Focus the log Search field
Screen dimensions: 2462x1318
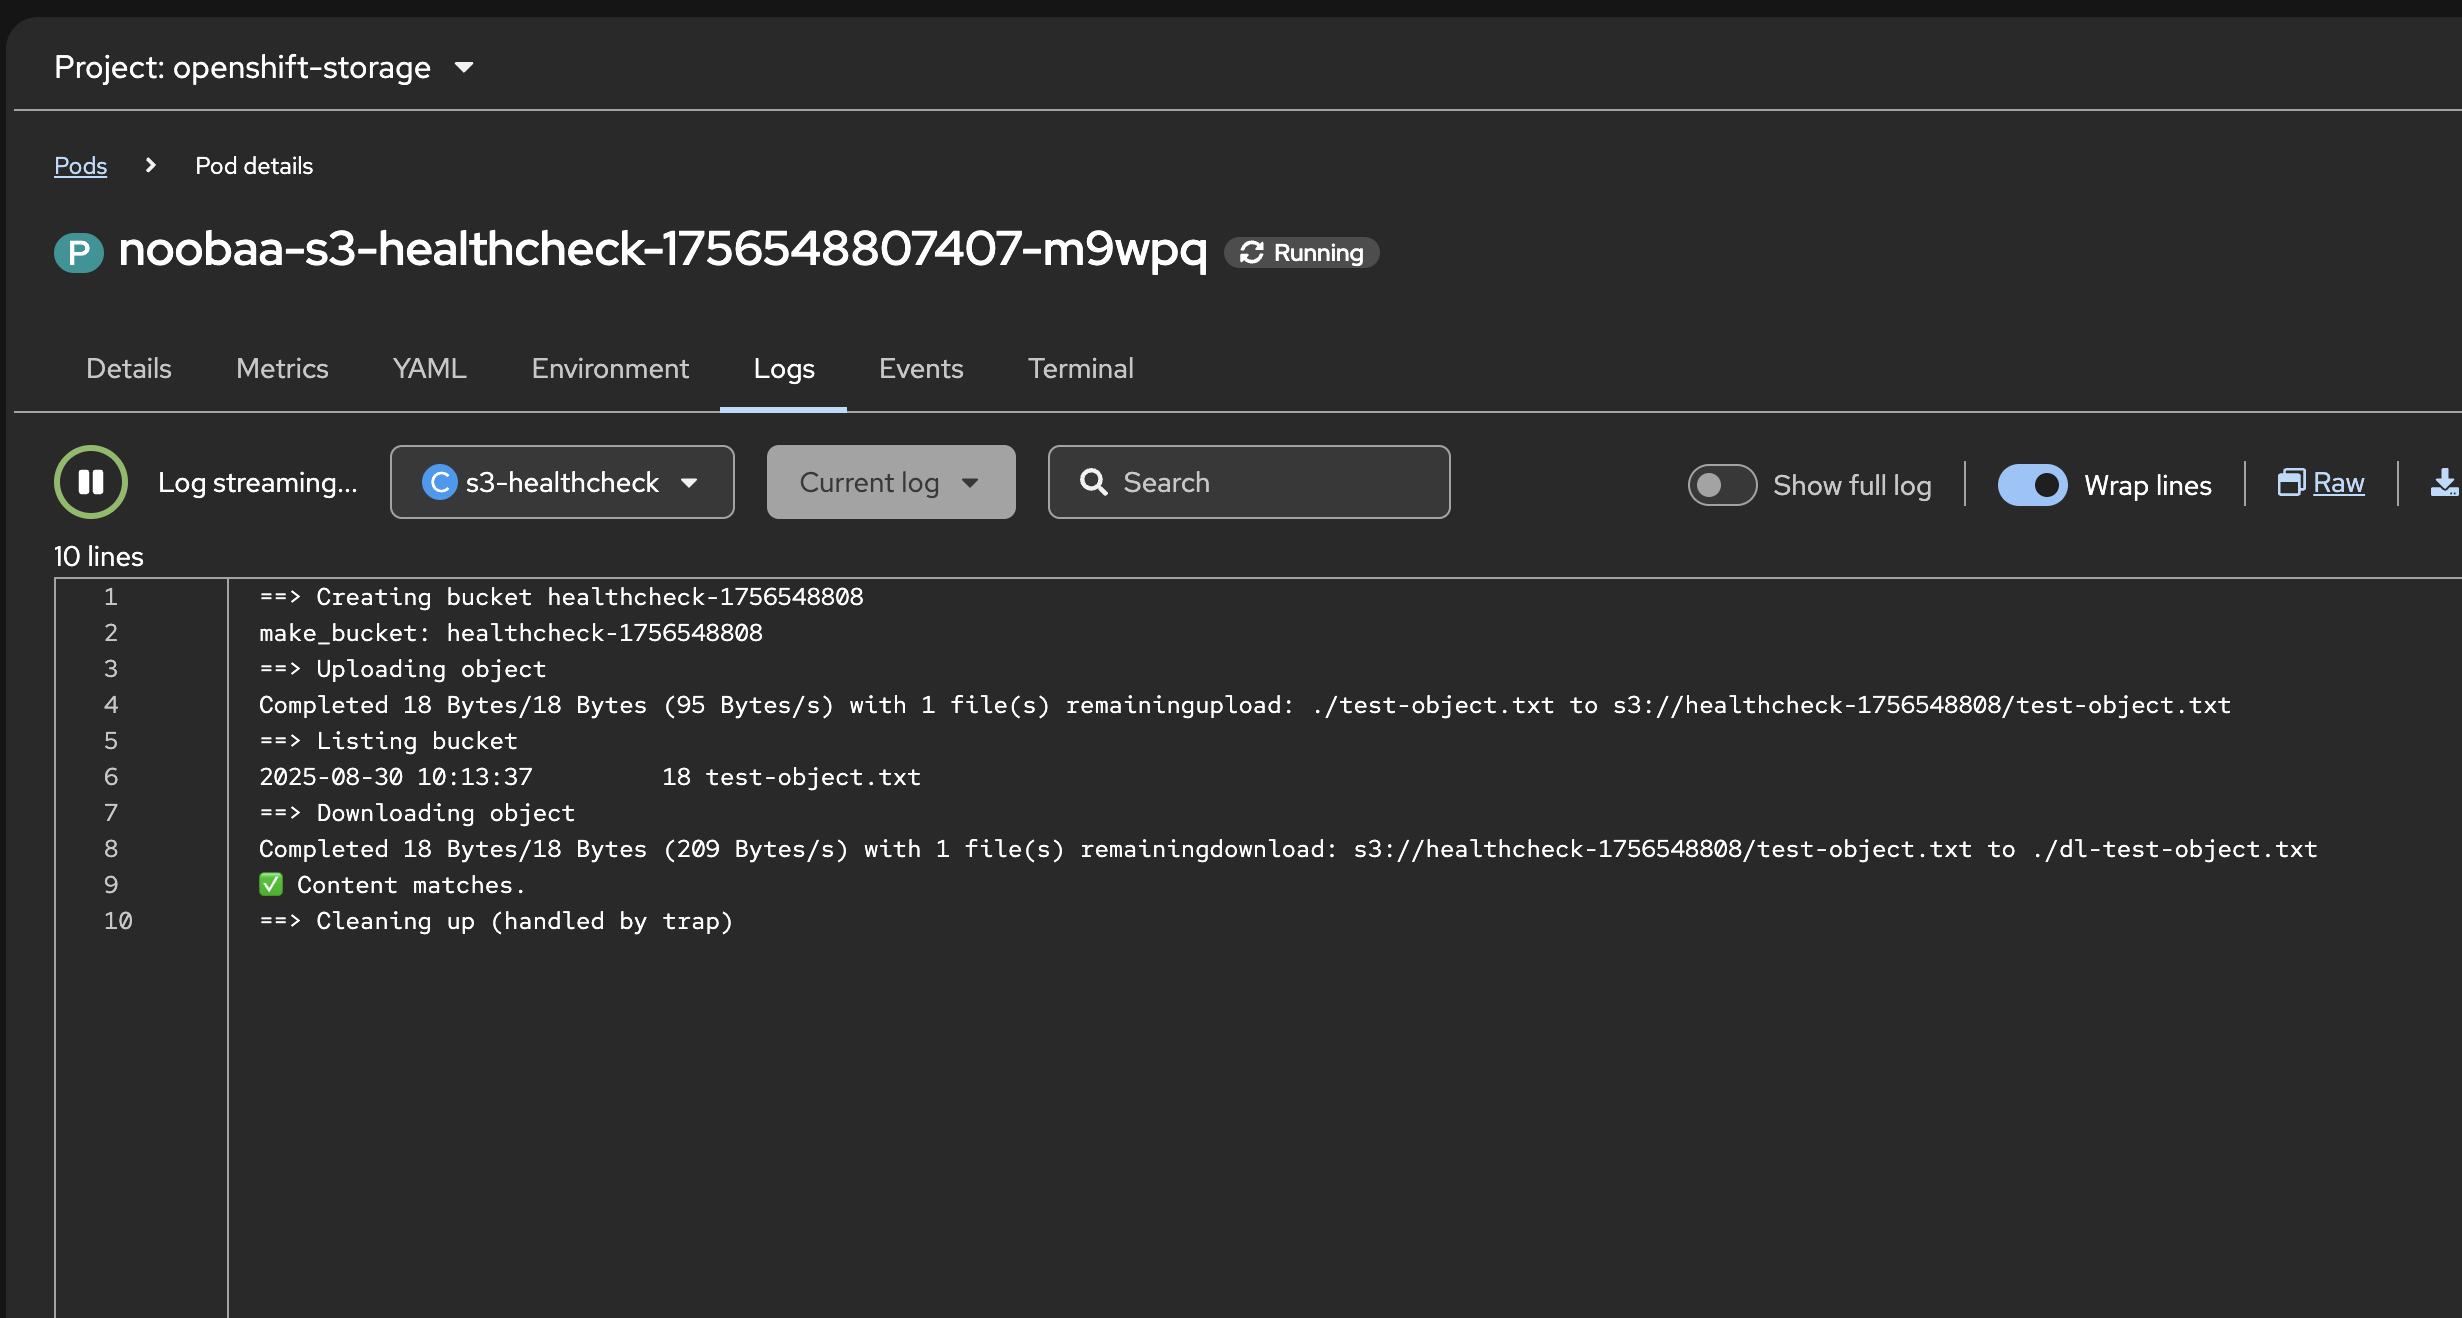pyautogui.click(x=1249, y=482)
